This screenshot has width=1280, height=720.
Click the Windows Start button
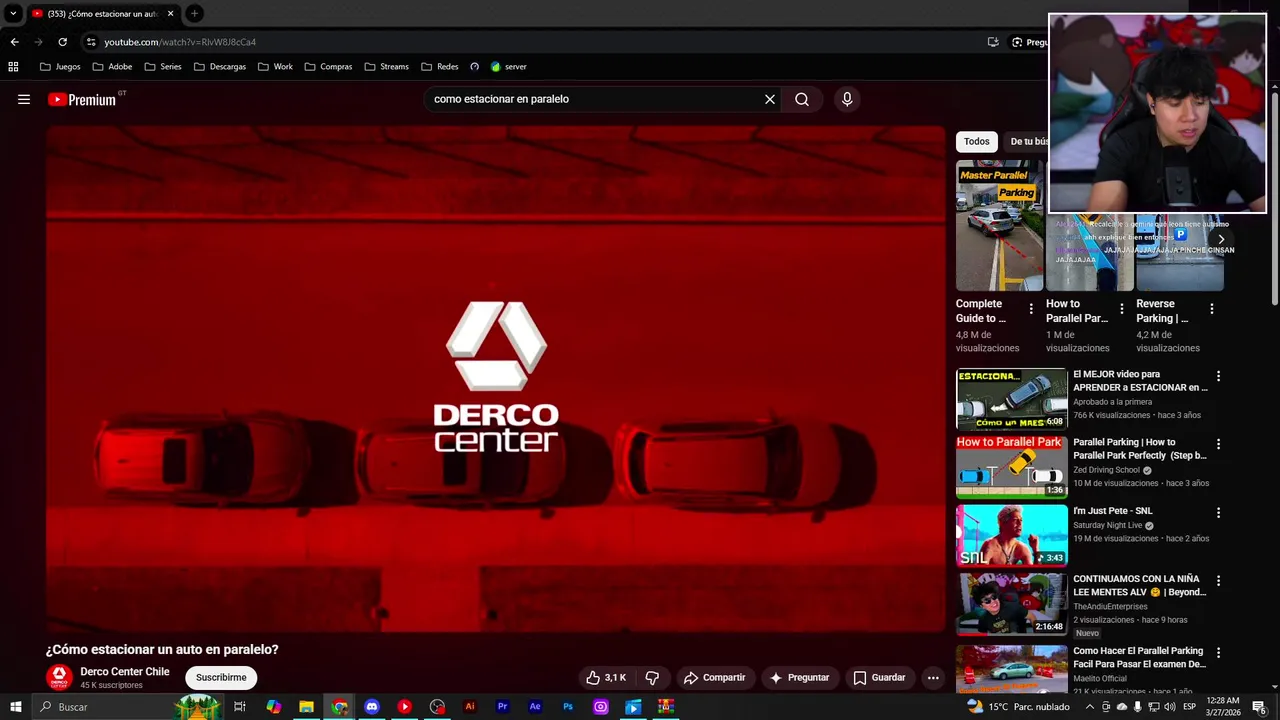[15, 707]
